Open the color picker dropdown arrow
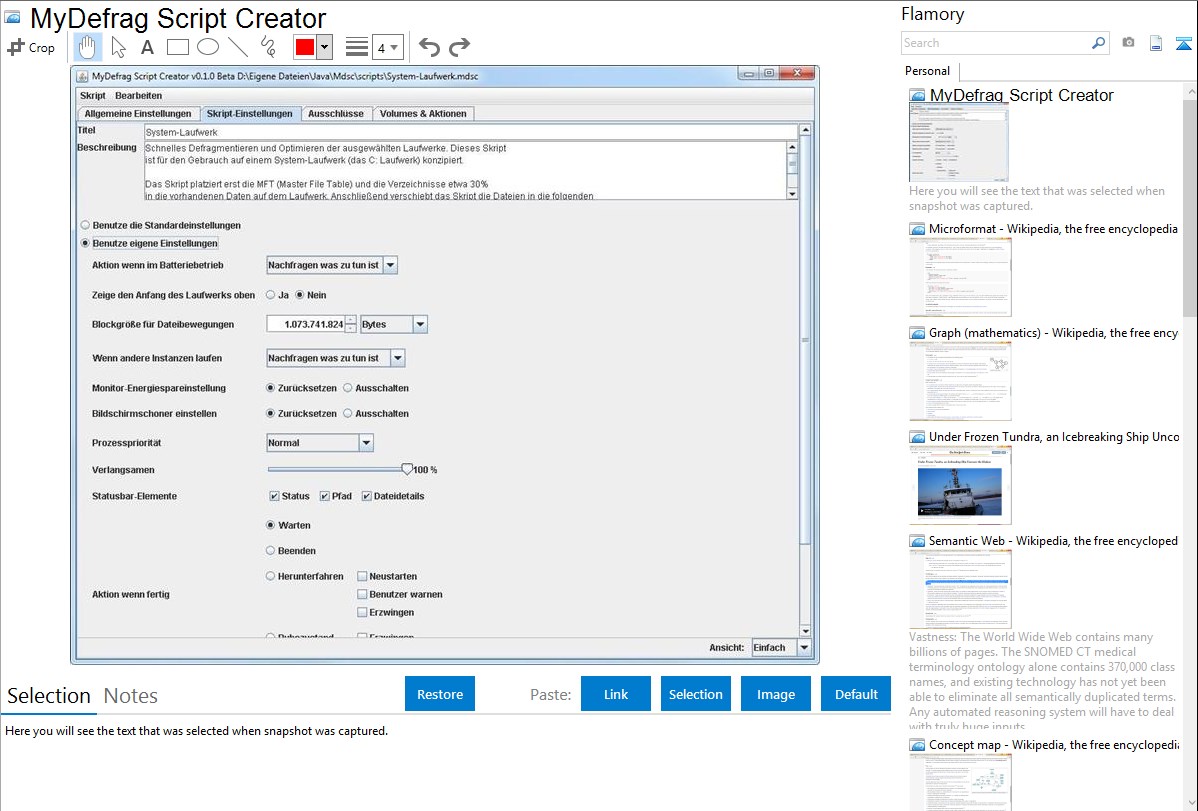 pos(325,47)
